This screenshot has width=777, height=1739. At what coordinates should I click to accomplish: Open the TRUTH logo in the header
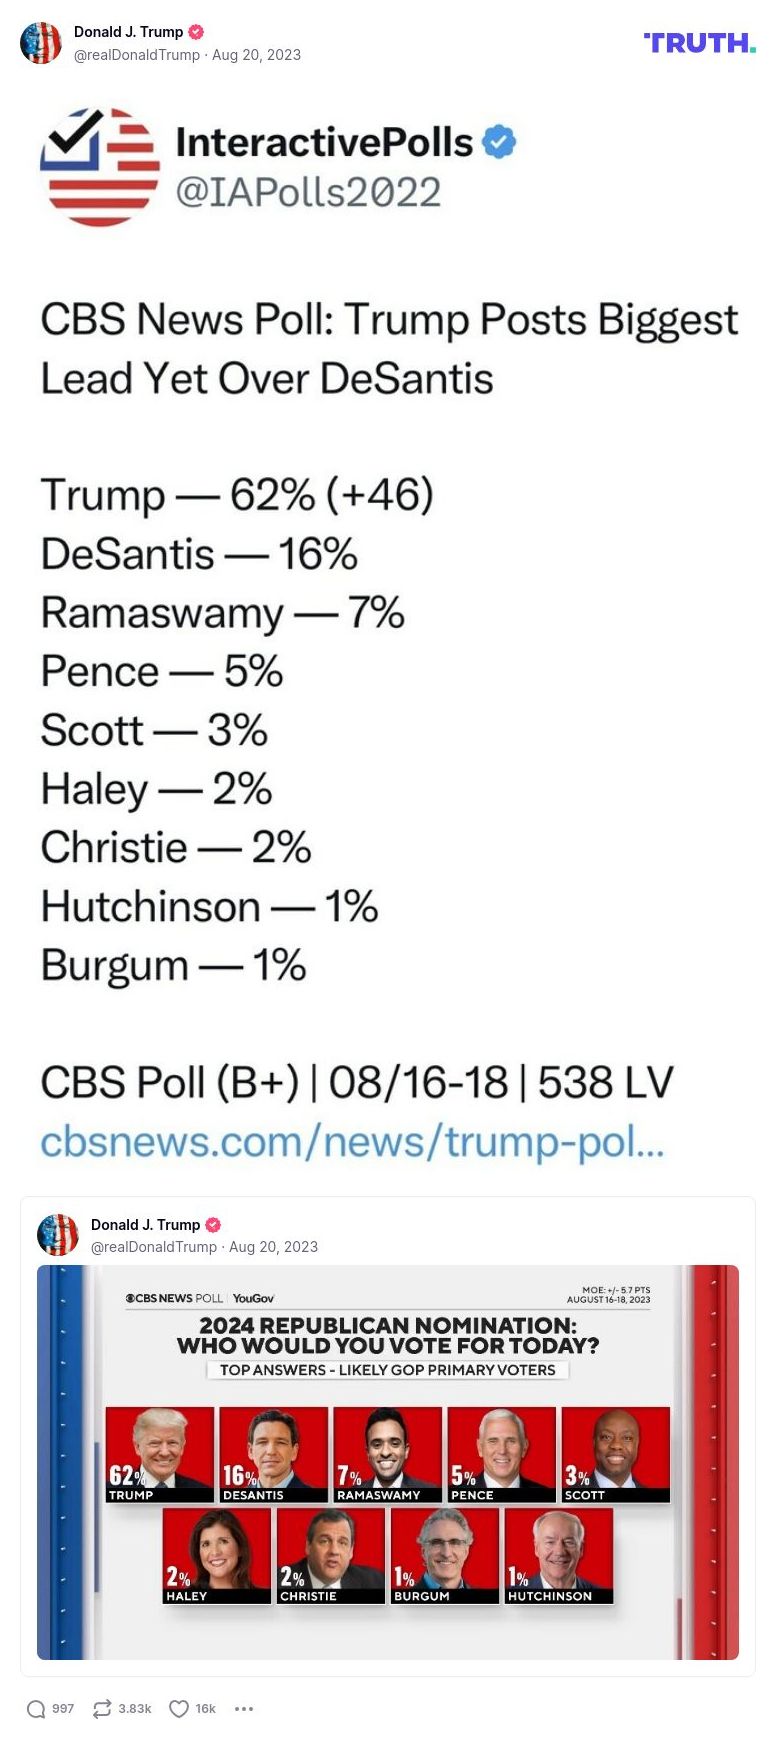pos(699,43)
